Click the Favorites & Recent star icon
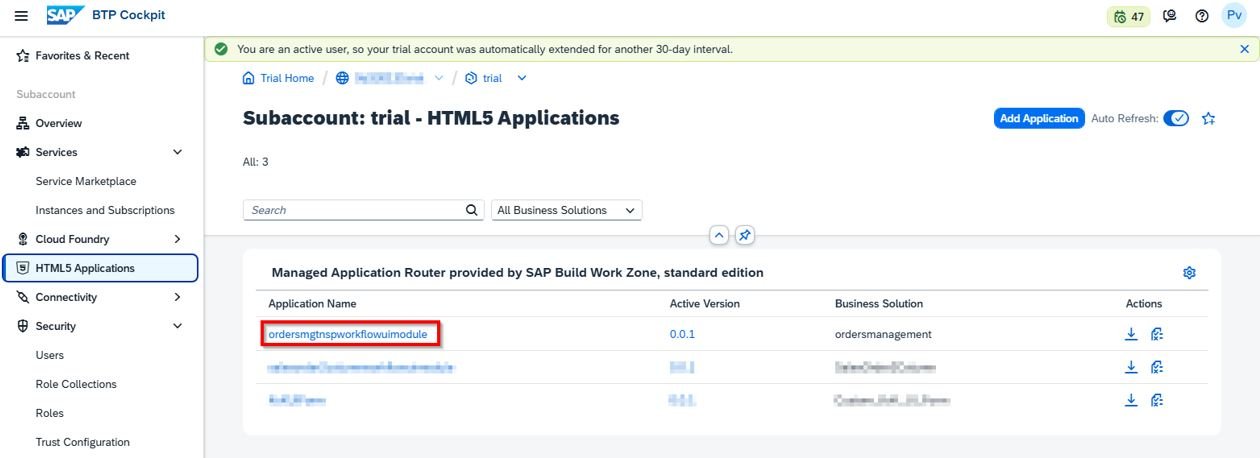The image size is (1260, 458). click(23, 56)
